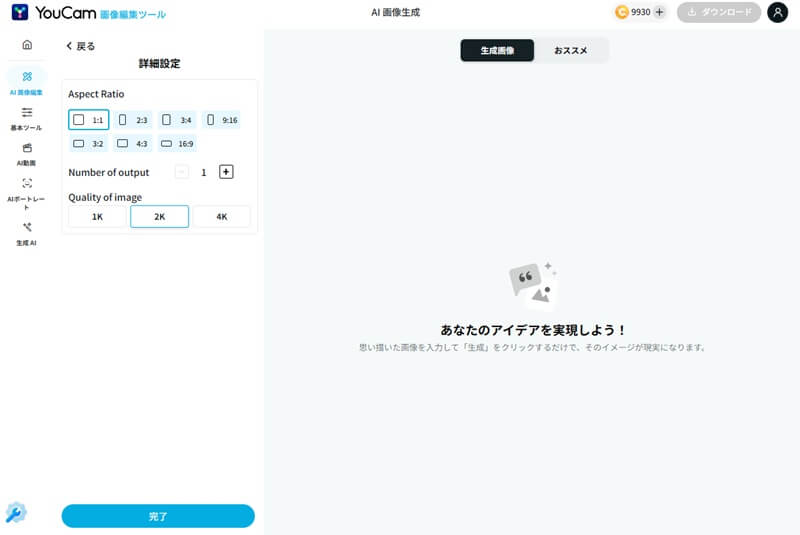Choose 2K image quality
The height and width of the screenshot is (535, 800).
(x=160, y=217)
